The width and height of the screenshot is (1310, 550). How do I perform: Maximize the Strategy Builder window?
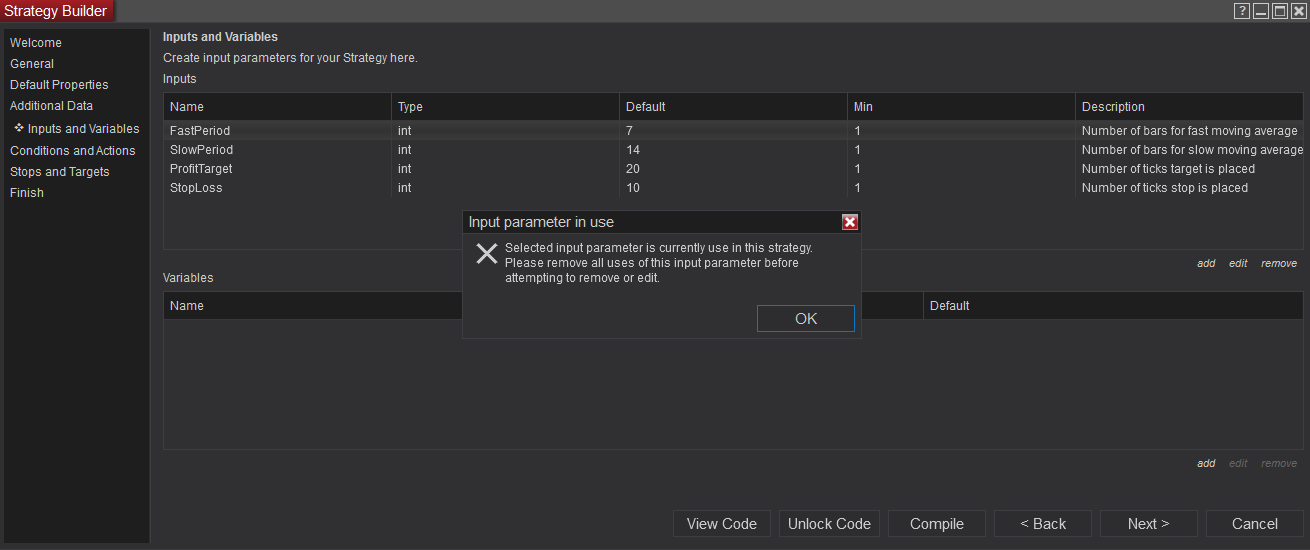coord(1280,11)
